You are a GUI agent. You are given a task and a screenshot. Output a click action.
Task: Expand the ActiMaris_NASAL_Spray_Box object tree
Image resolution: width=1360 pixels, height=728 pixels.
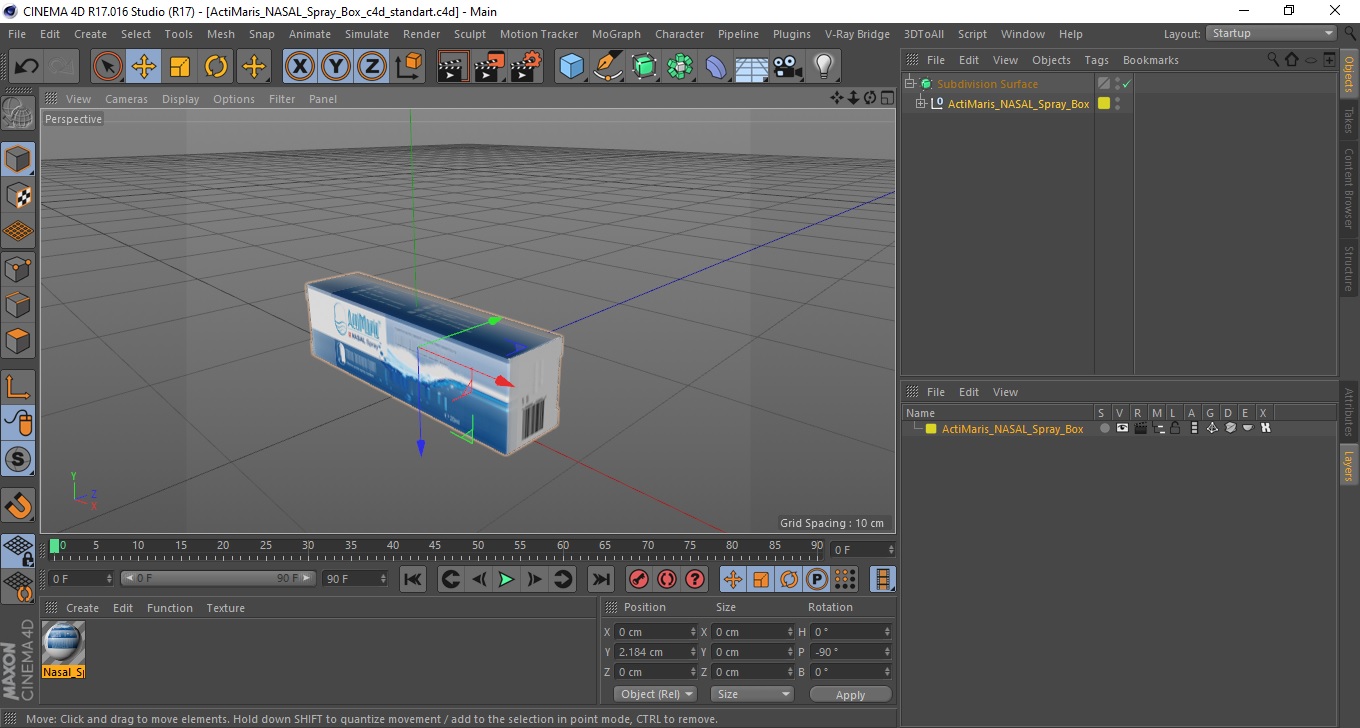click(921, 103)
